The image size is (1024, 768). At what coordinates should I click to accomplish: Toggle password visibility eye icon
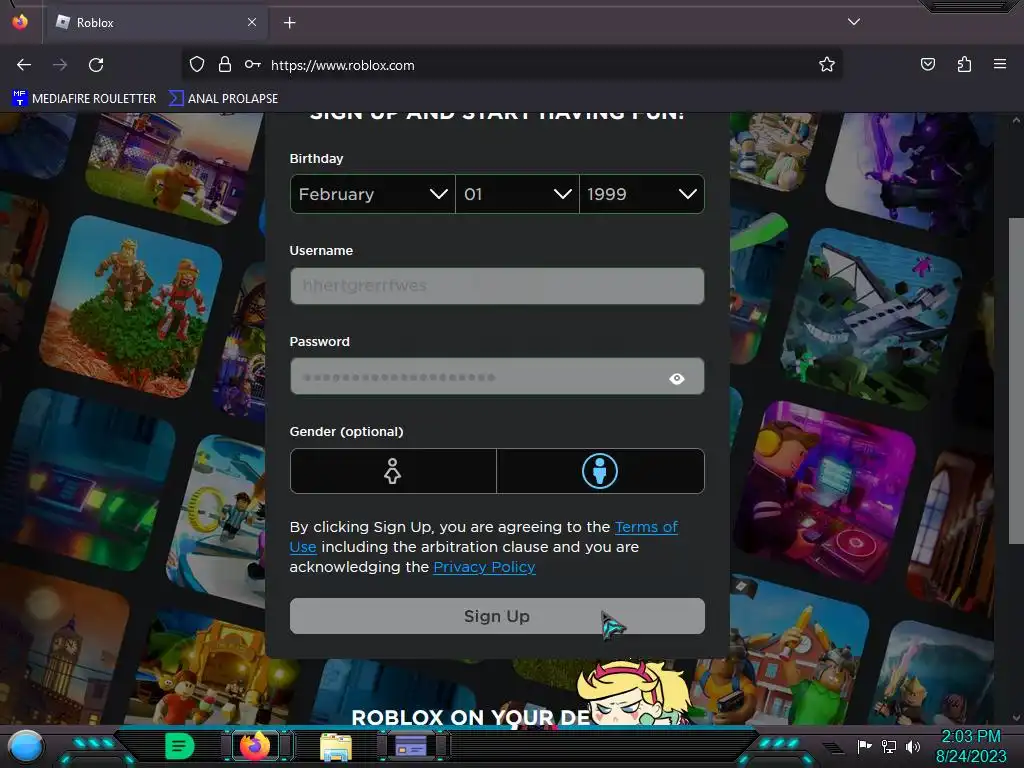(x=677, y=379)
